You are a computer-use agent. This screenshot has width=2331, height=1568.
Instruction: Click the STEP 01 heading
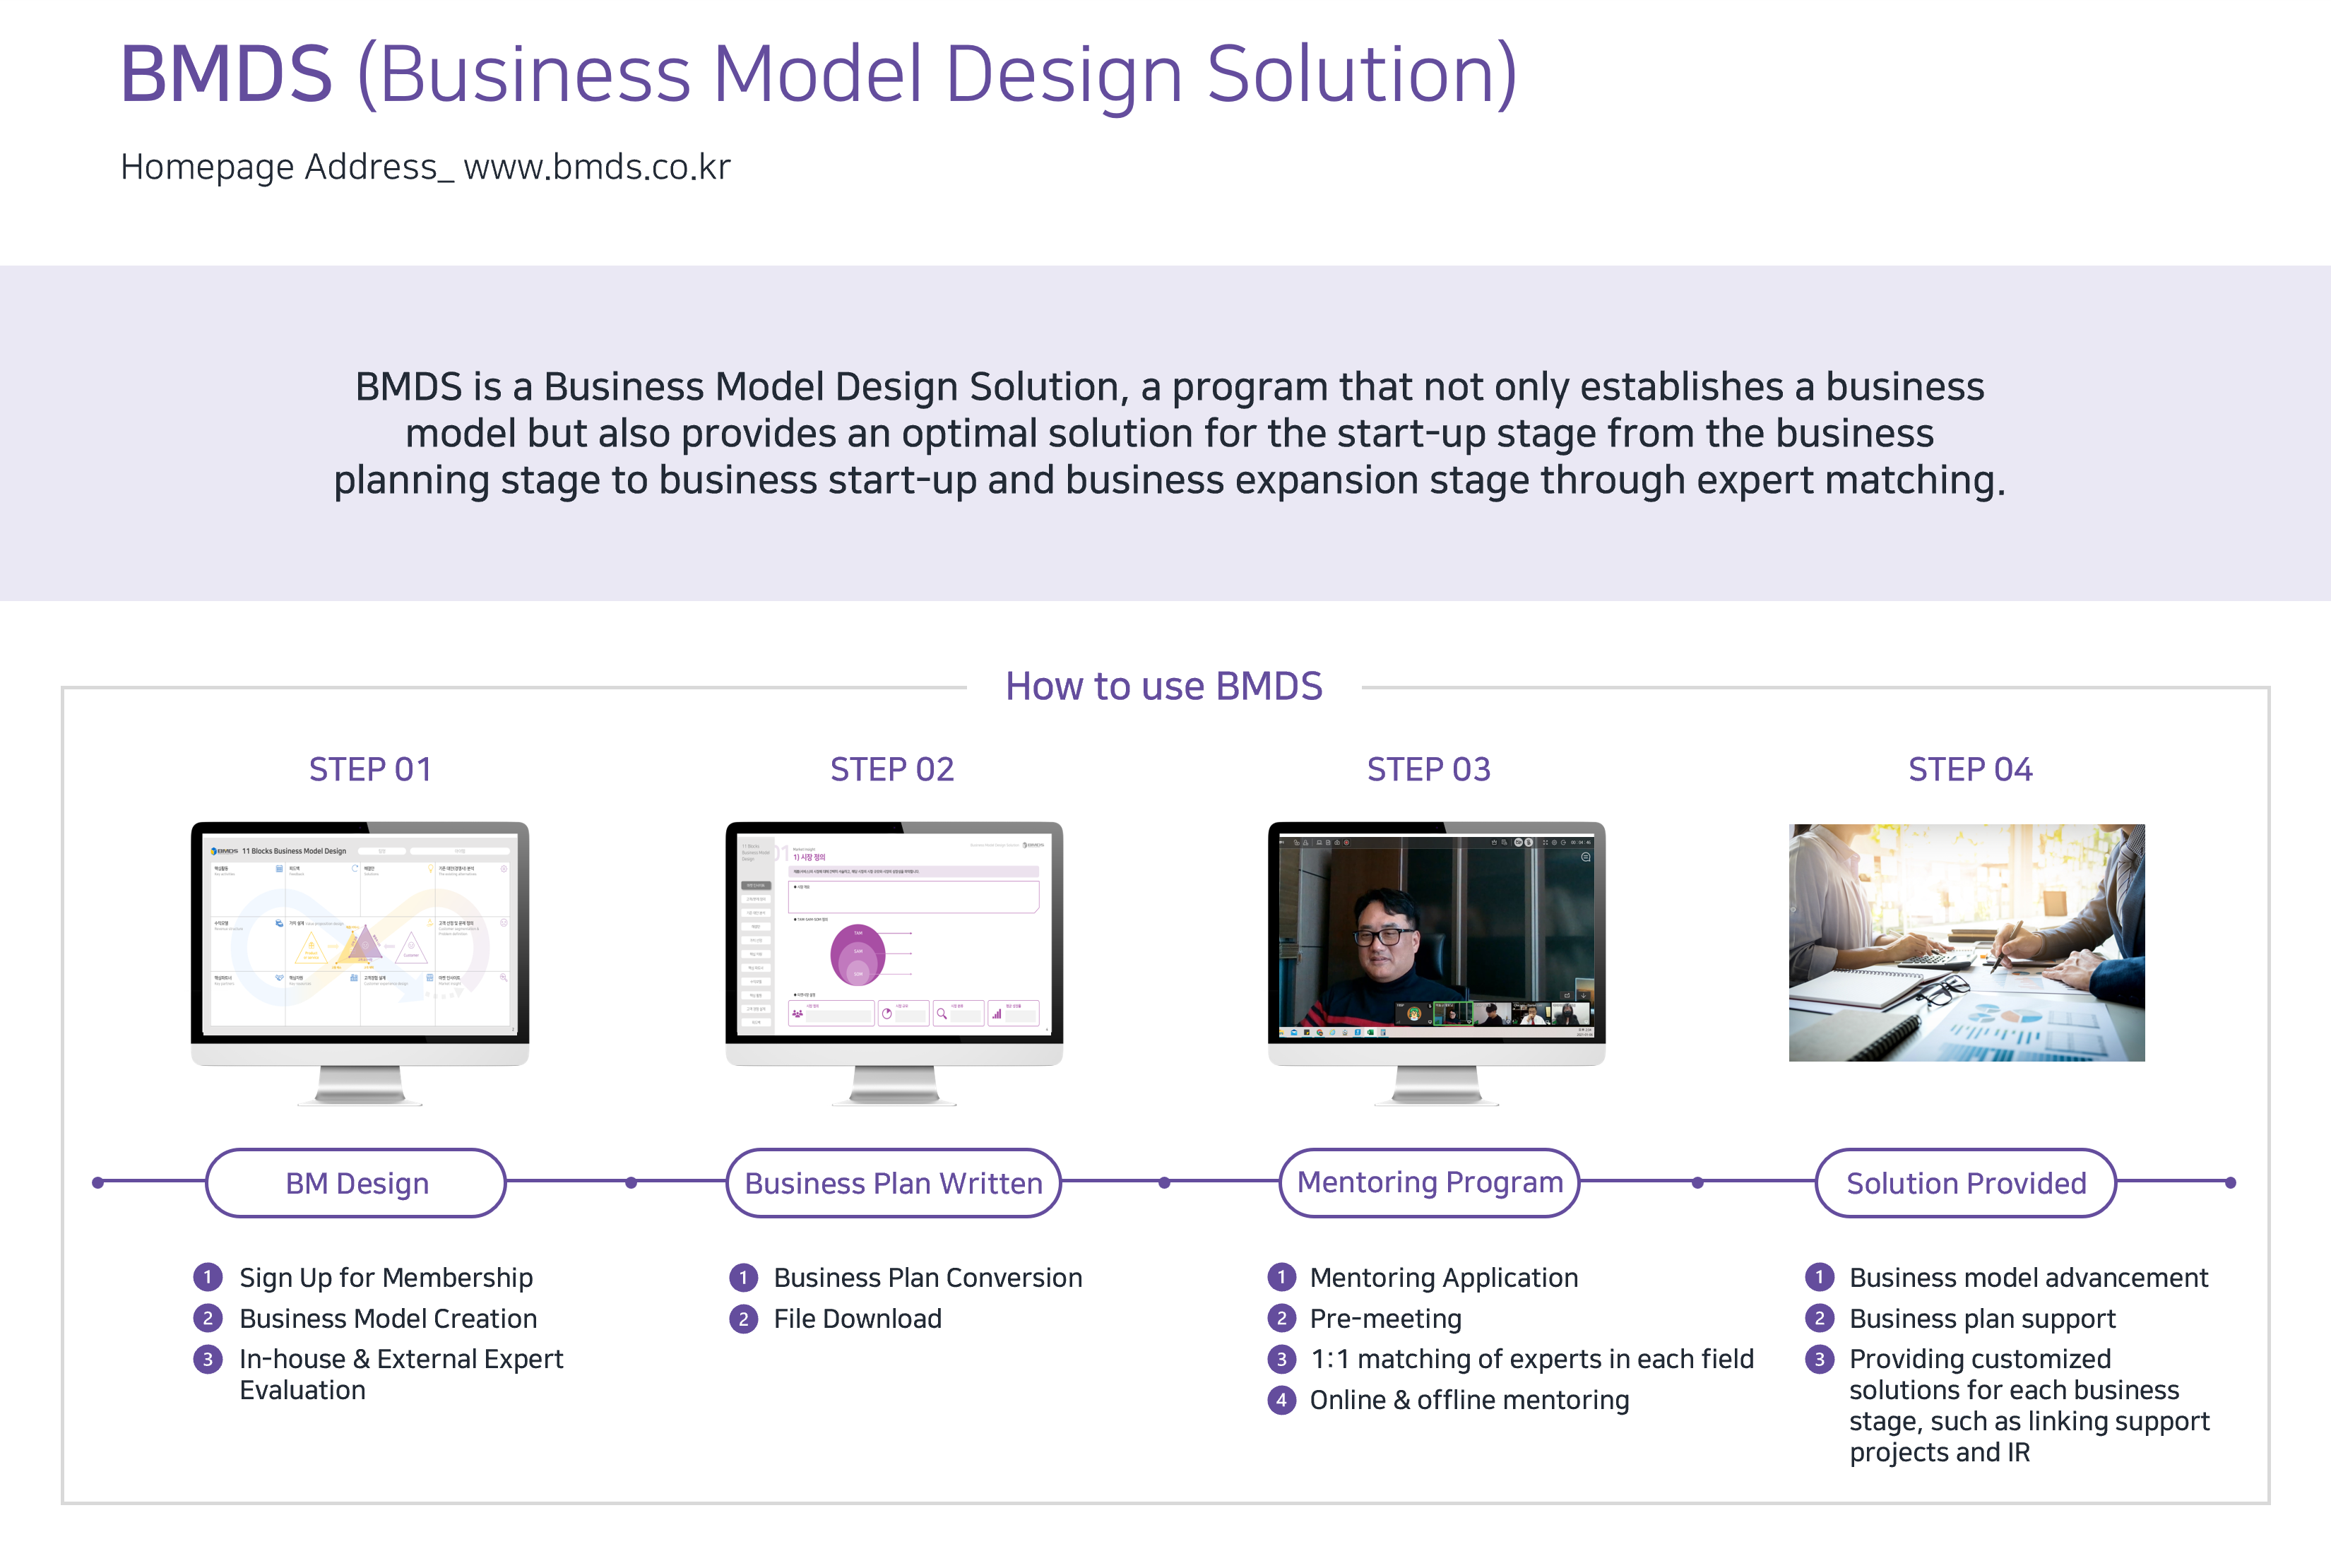tap(370, 769)
